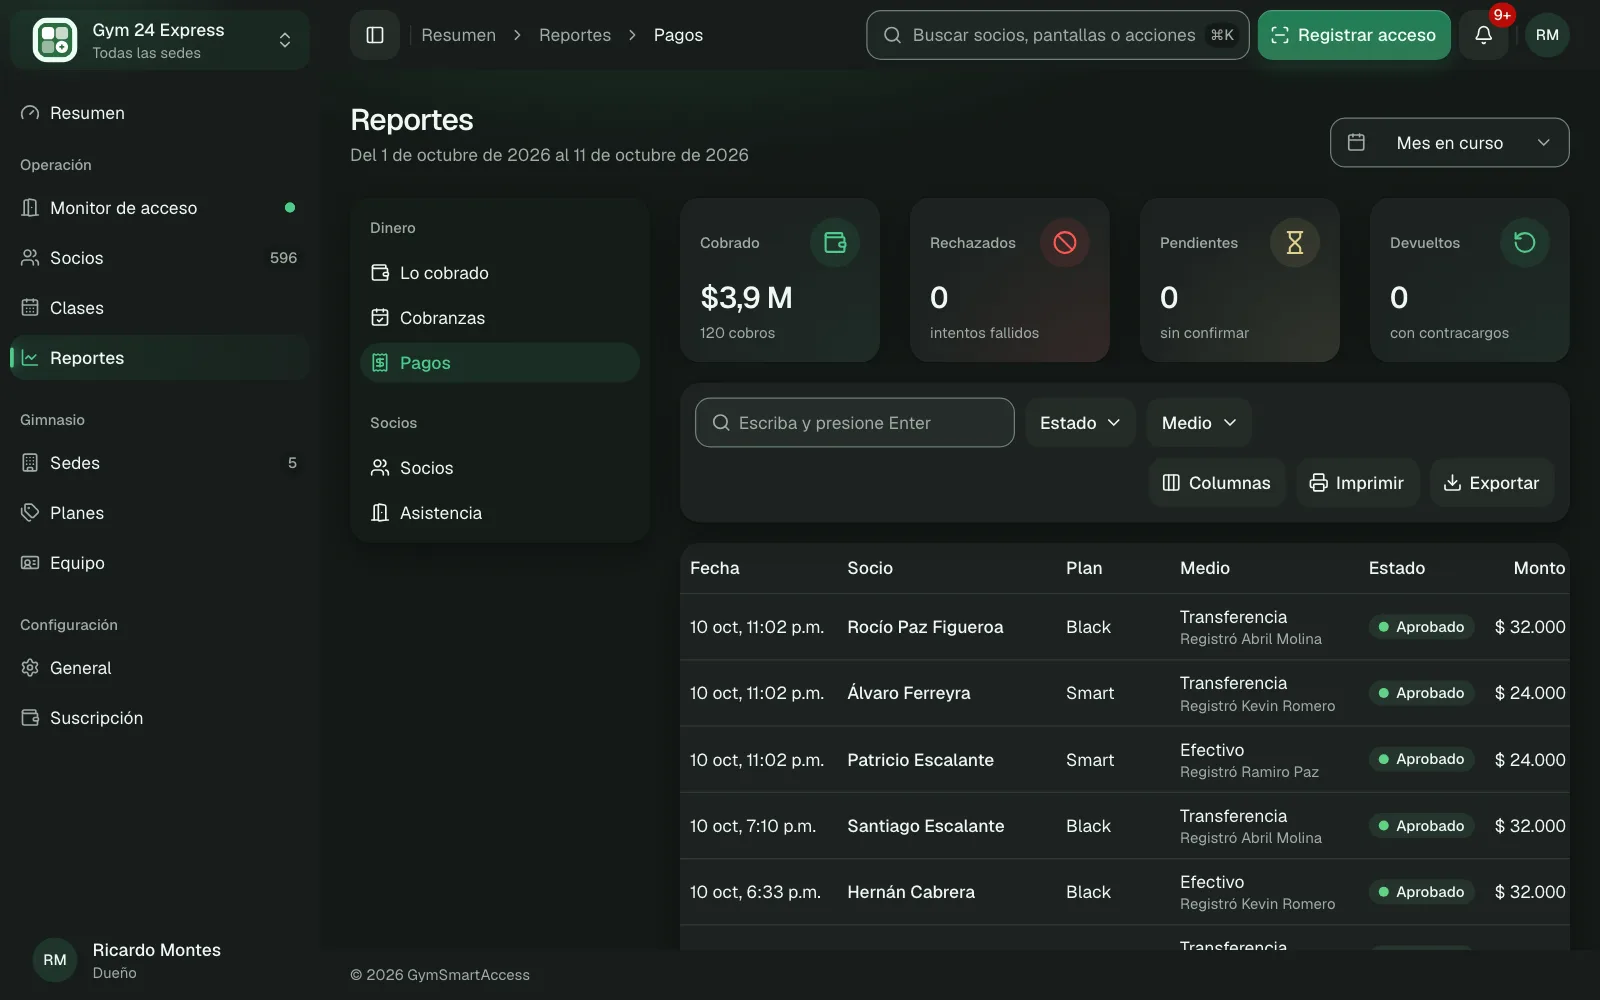This screenshot has height=1000, width=1600.
Task: Click the Pendientes hourglass icon
Action: [x=1295, y=242]
